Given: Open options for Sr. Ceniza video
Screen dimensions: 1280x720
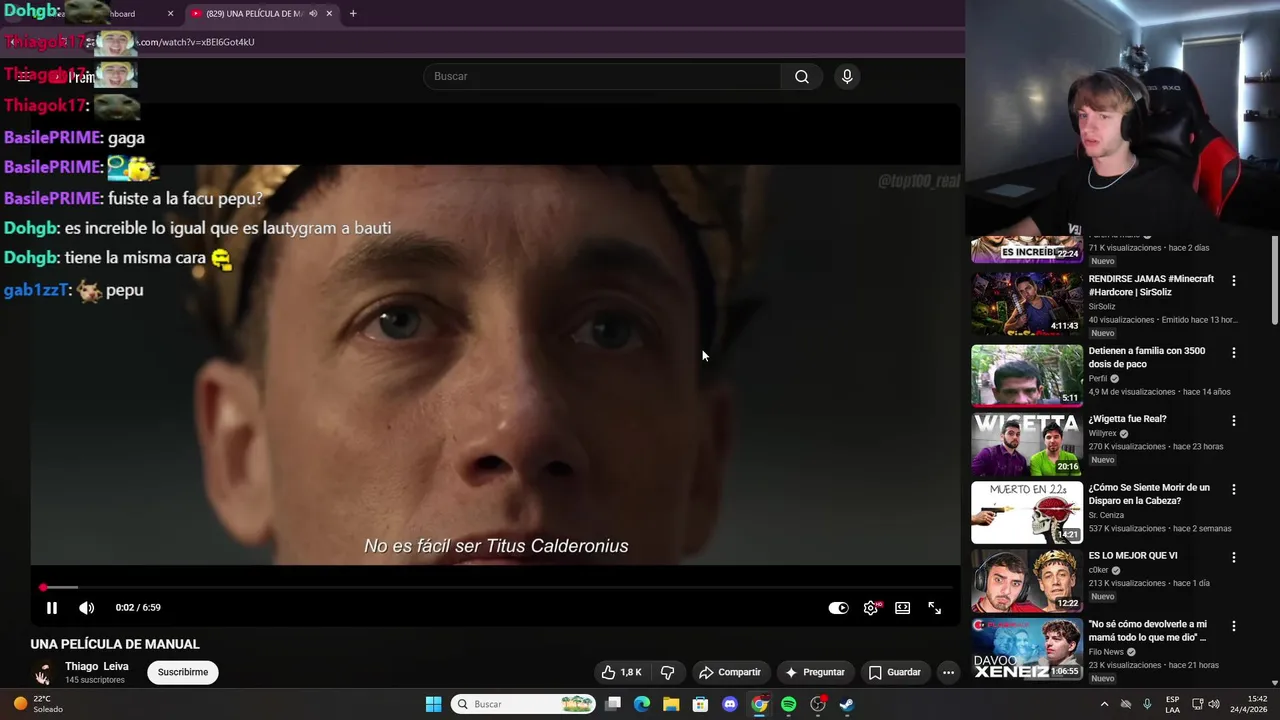Looking at the screenshot, I should click(x=1233, y=490).
